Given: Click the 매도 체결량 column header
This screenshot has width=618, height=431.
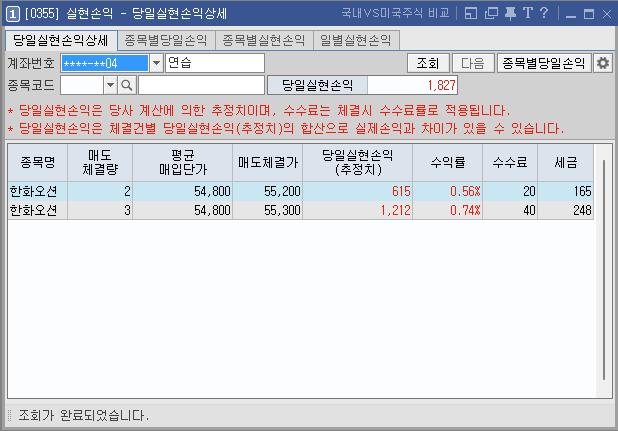Looking at the screenshot, I should [x=100, y=162].
